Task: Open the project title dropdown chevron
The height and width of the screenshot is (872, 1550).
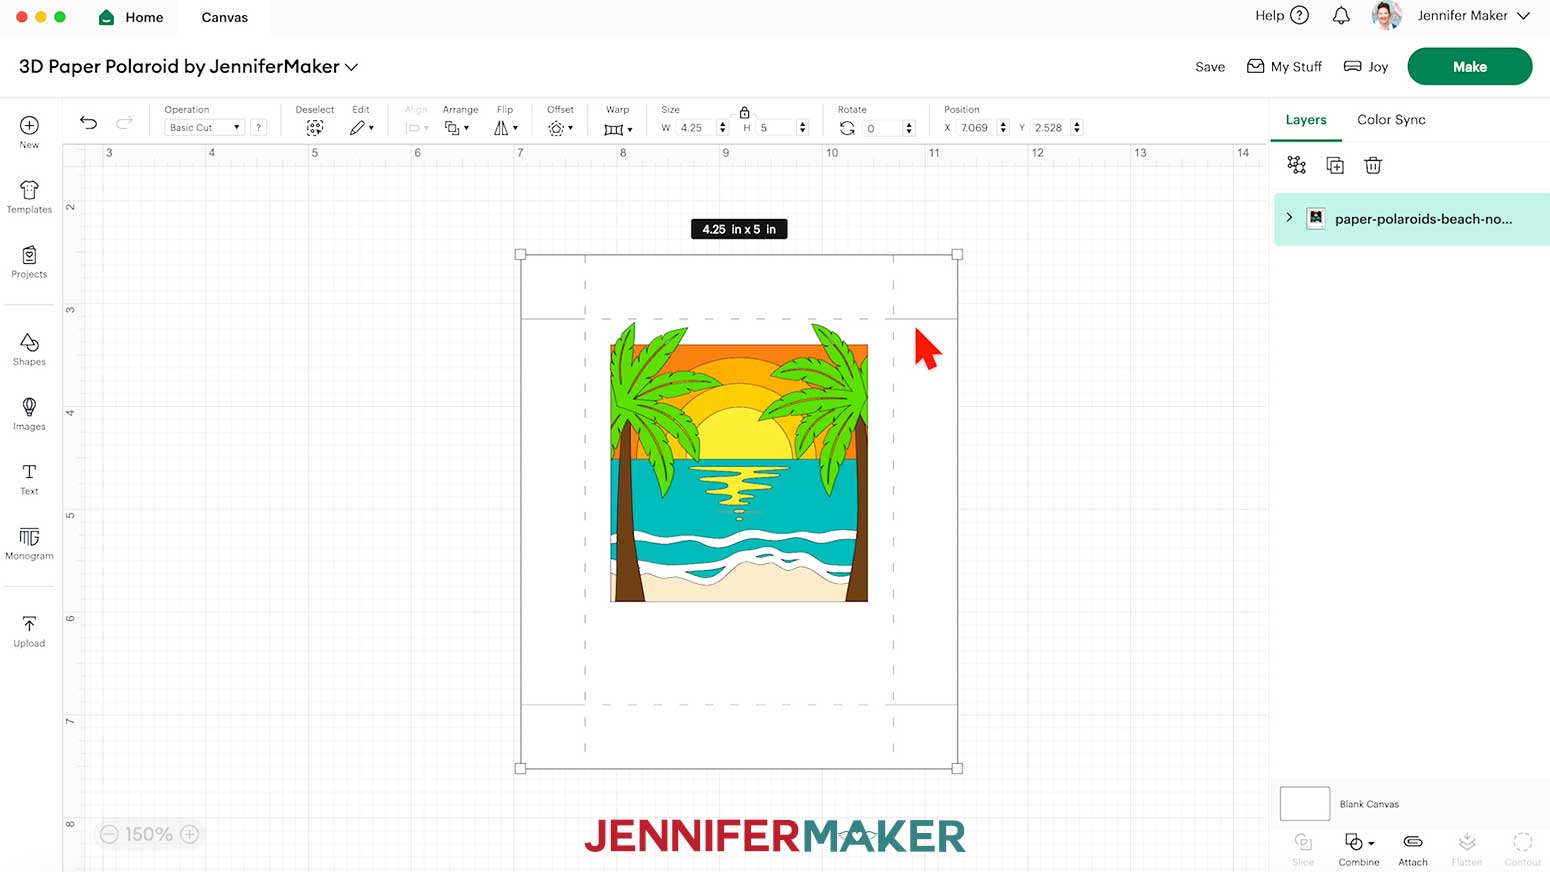Action: pos(352,67)
